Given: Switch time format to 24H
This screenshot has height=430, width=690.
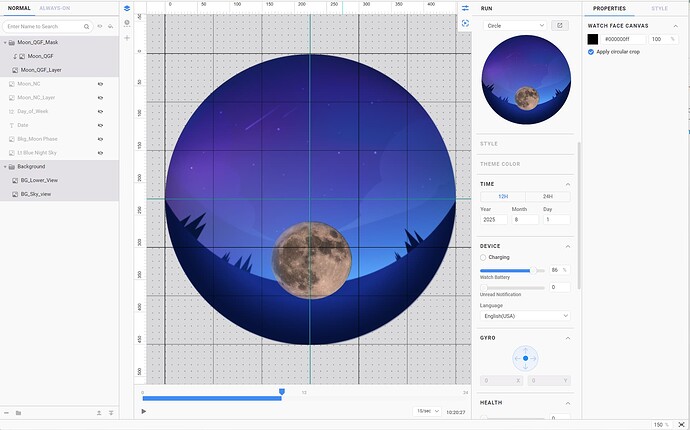Looking at the screenshot, I should tap(548, 197).
